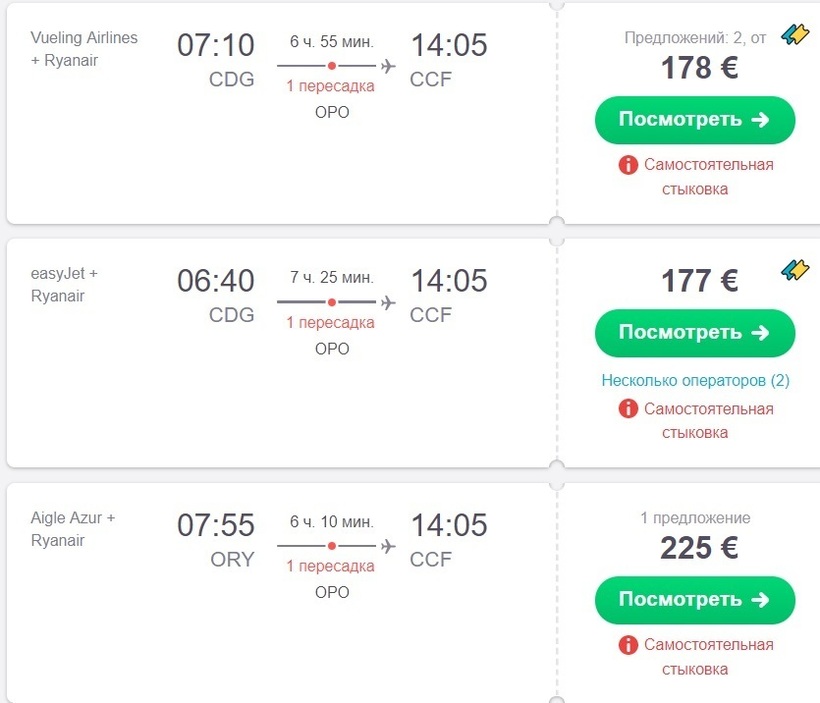Click '1 пересадка' text on Aigle Azur flight
This screenshot has height=703, width=820.
tap(331, 566)
